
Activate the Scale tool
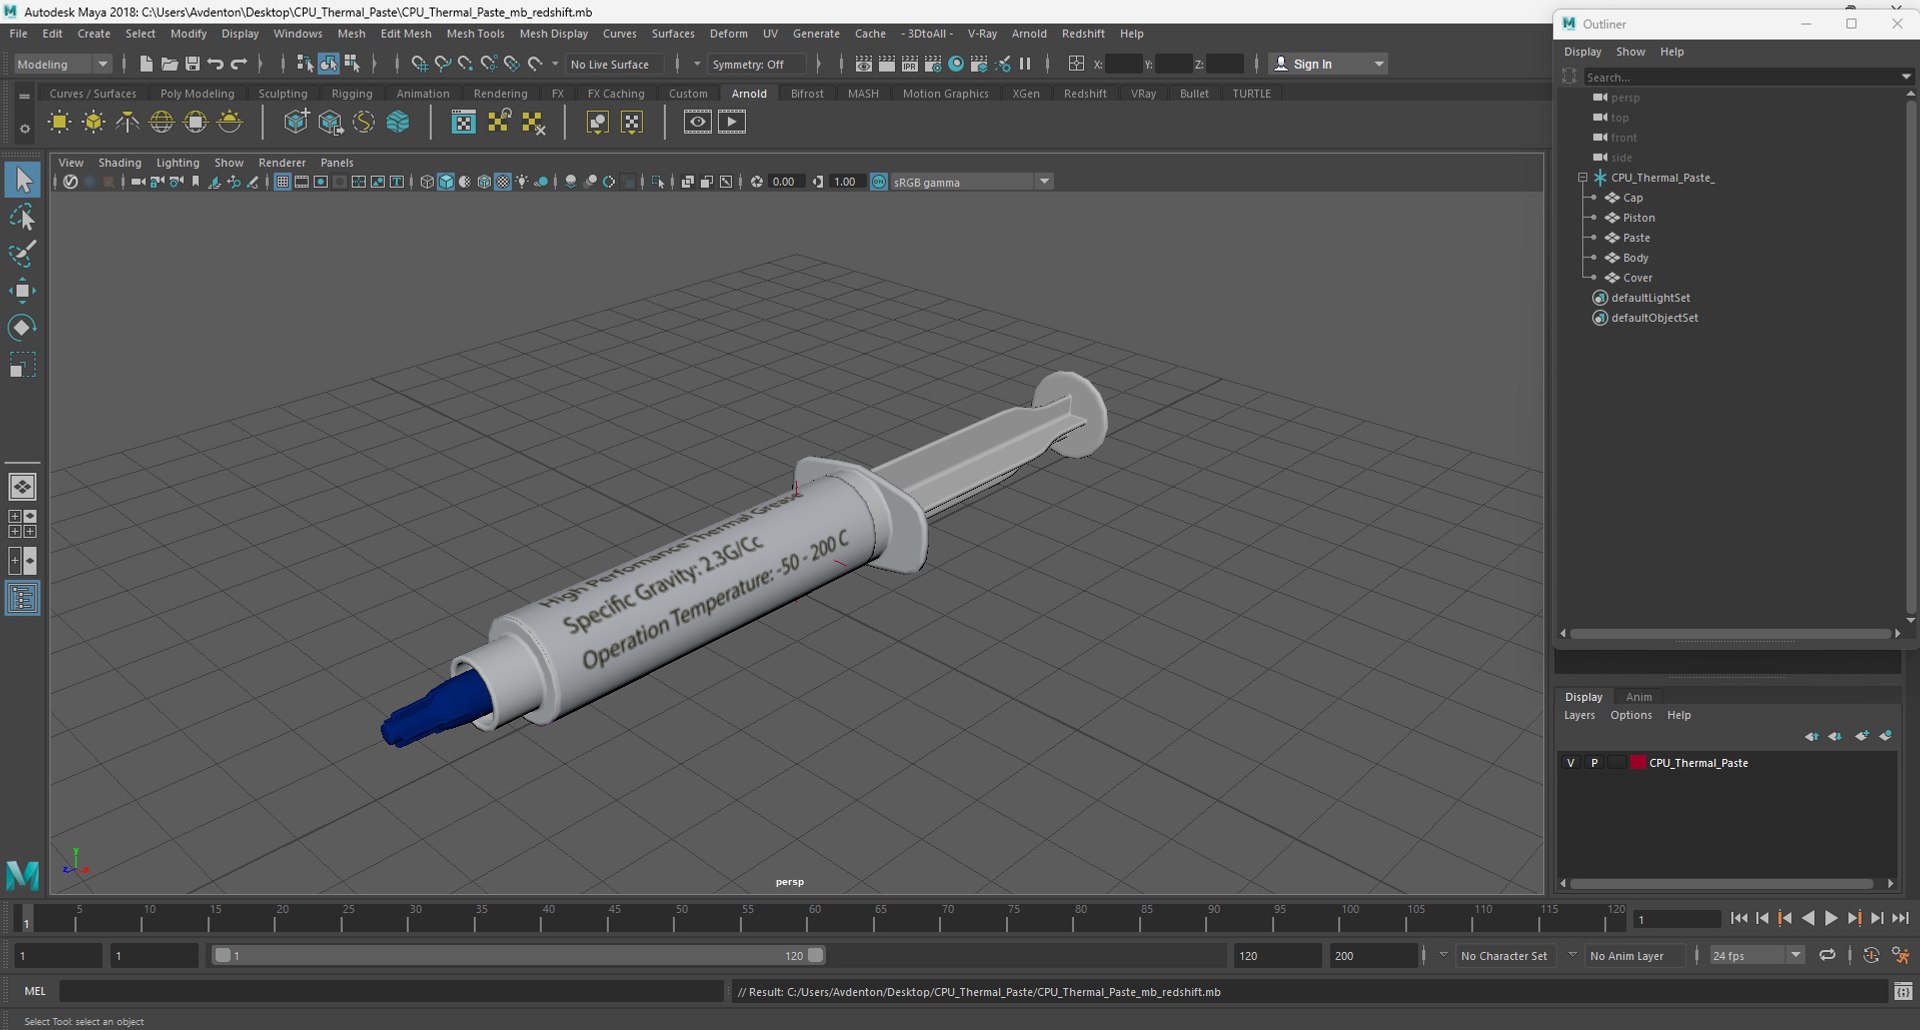click(22, 365)
